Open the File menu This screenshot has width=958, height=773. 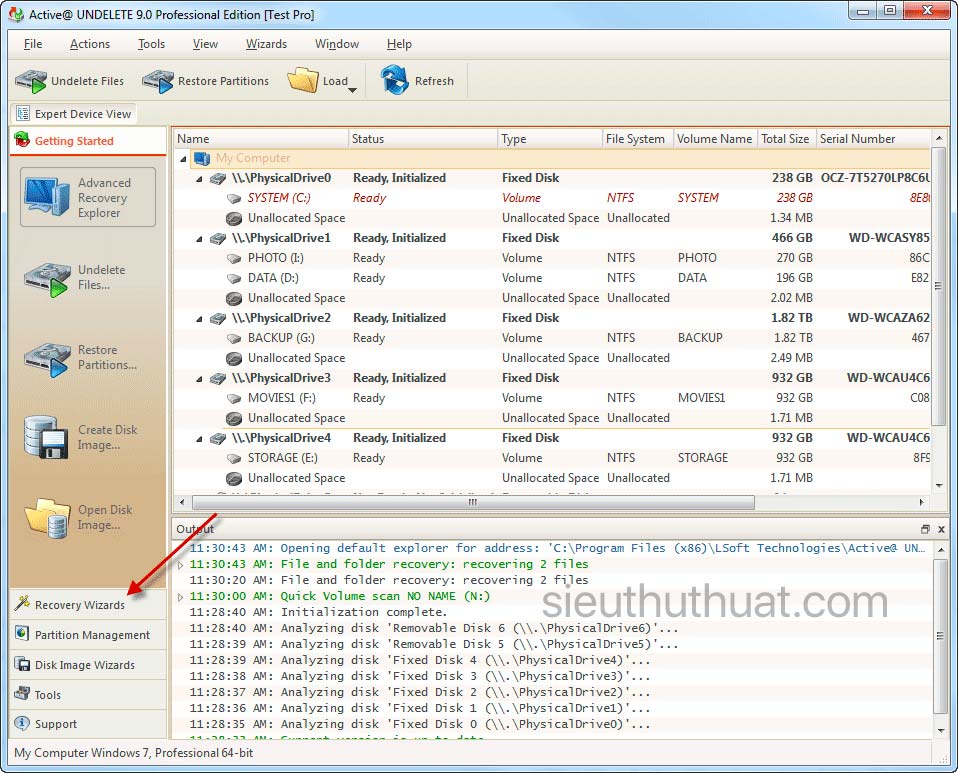tap(33, 44)
